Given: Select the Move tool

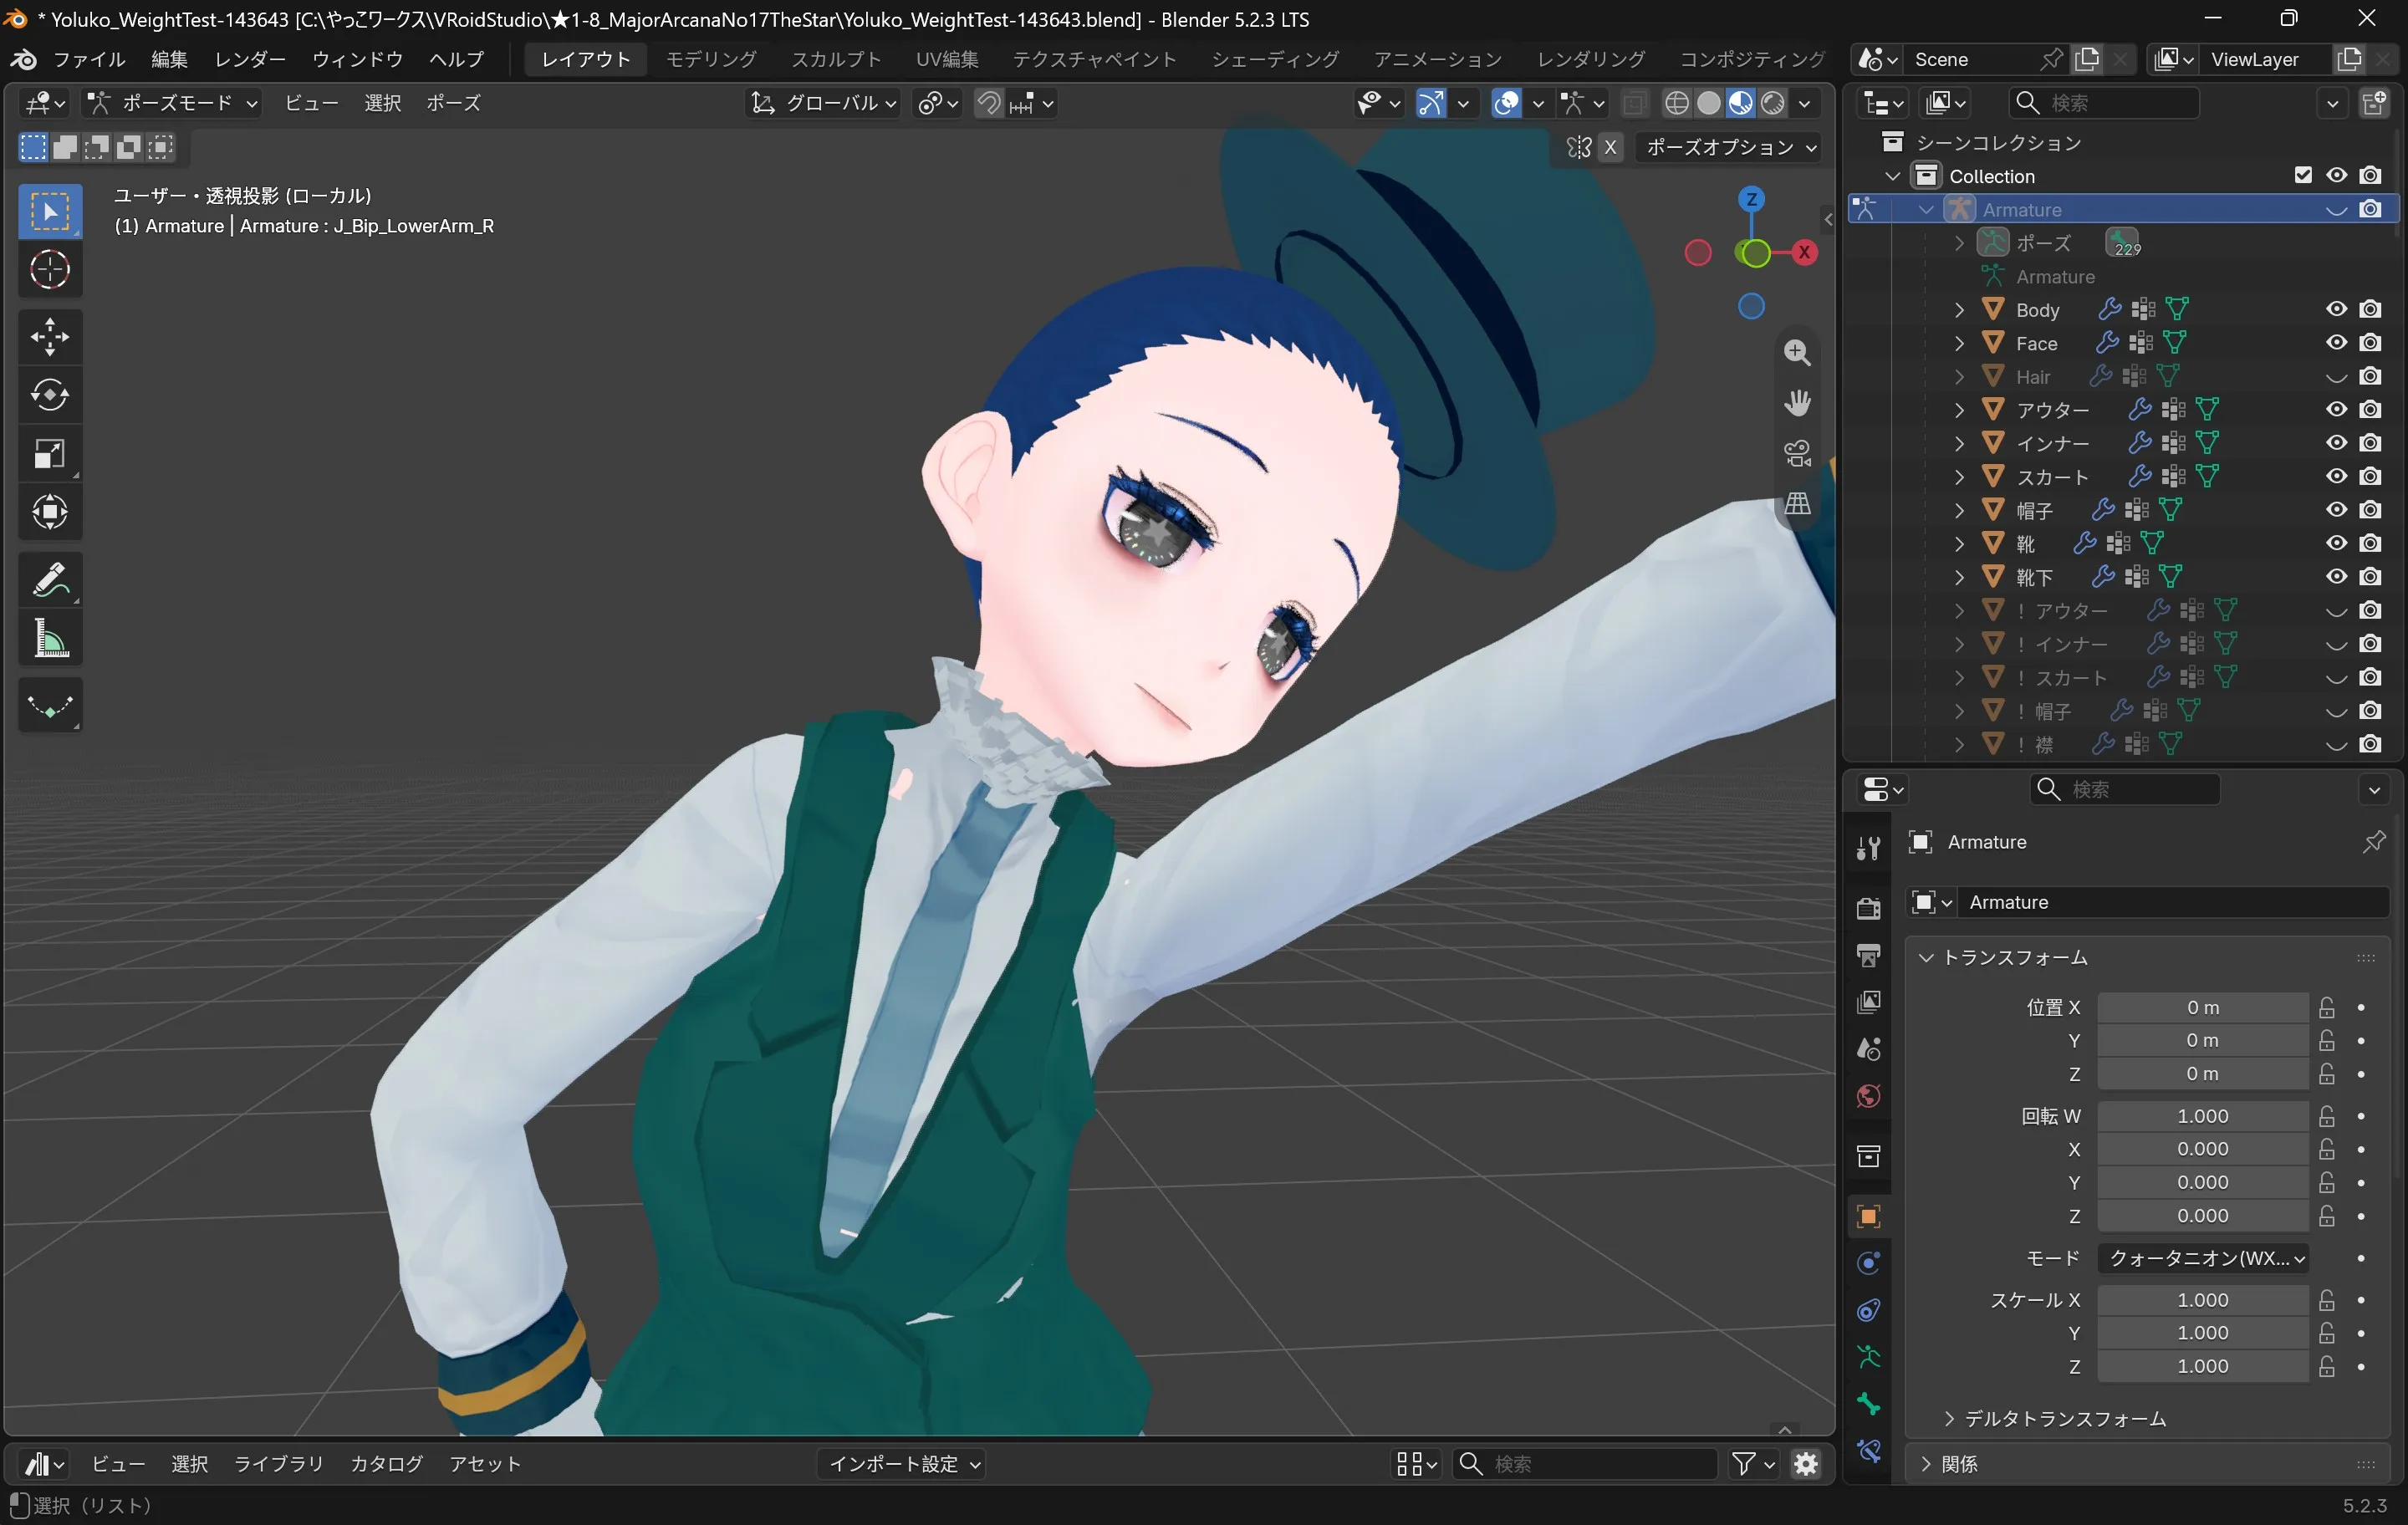Looking at the screenshot, I should pos(50,336).
